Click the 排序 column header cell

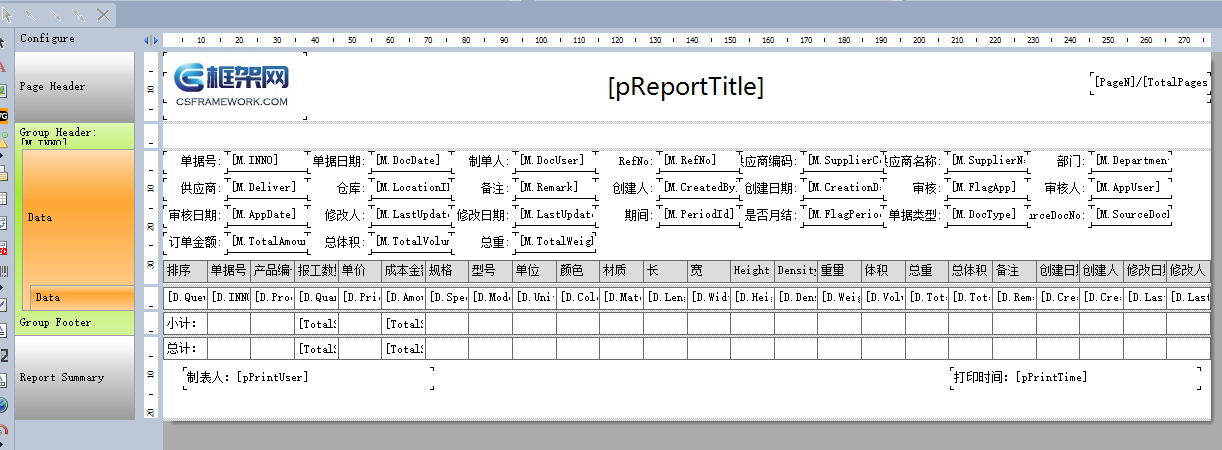click(185, 270)
